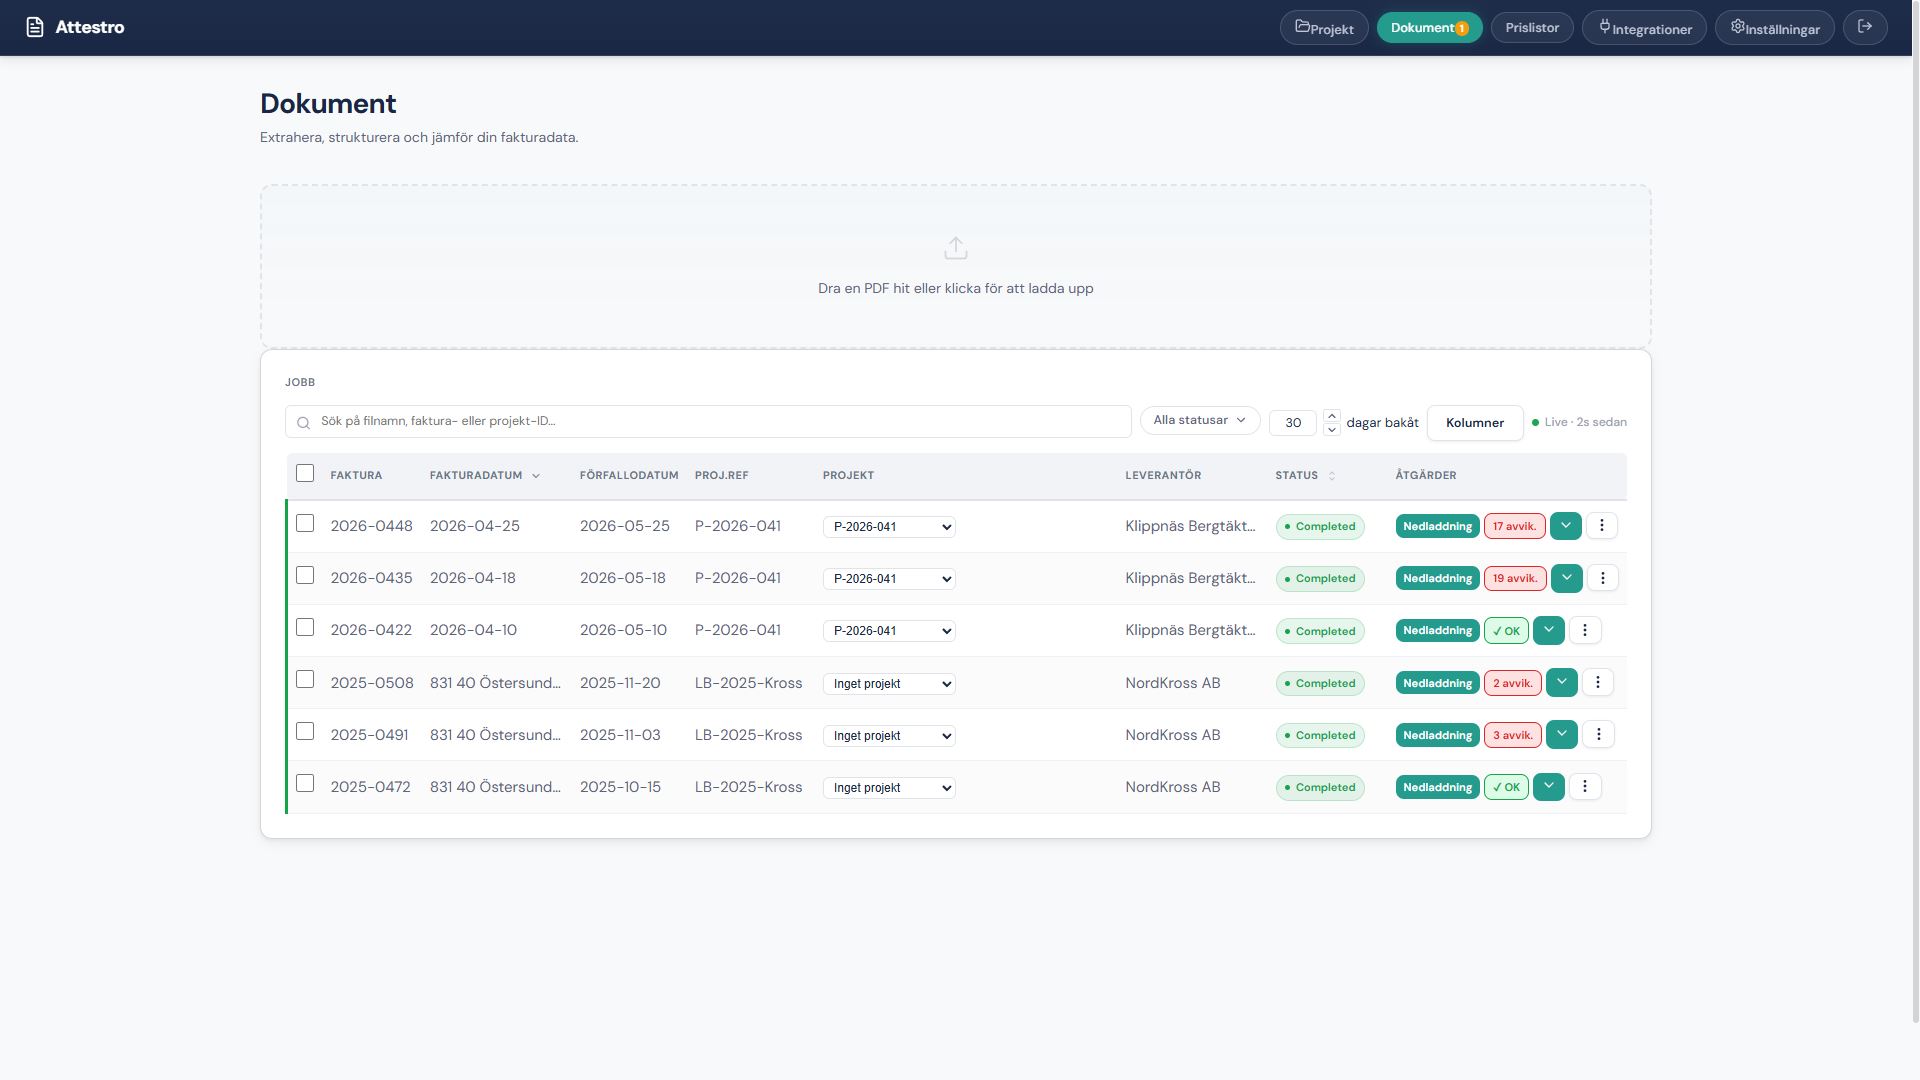Screen dimensions: 1920x1080
Task: Check the box for invoice 2026-0422
Action: 305,628
